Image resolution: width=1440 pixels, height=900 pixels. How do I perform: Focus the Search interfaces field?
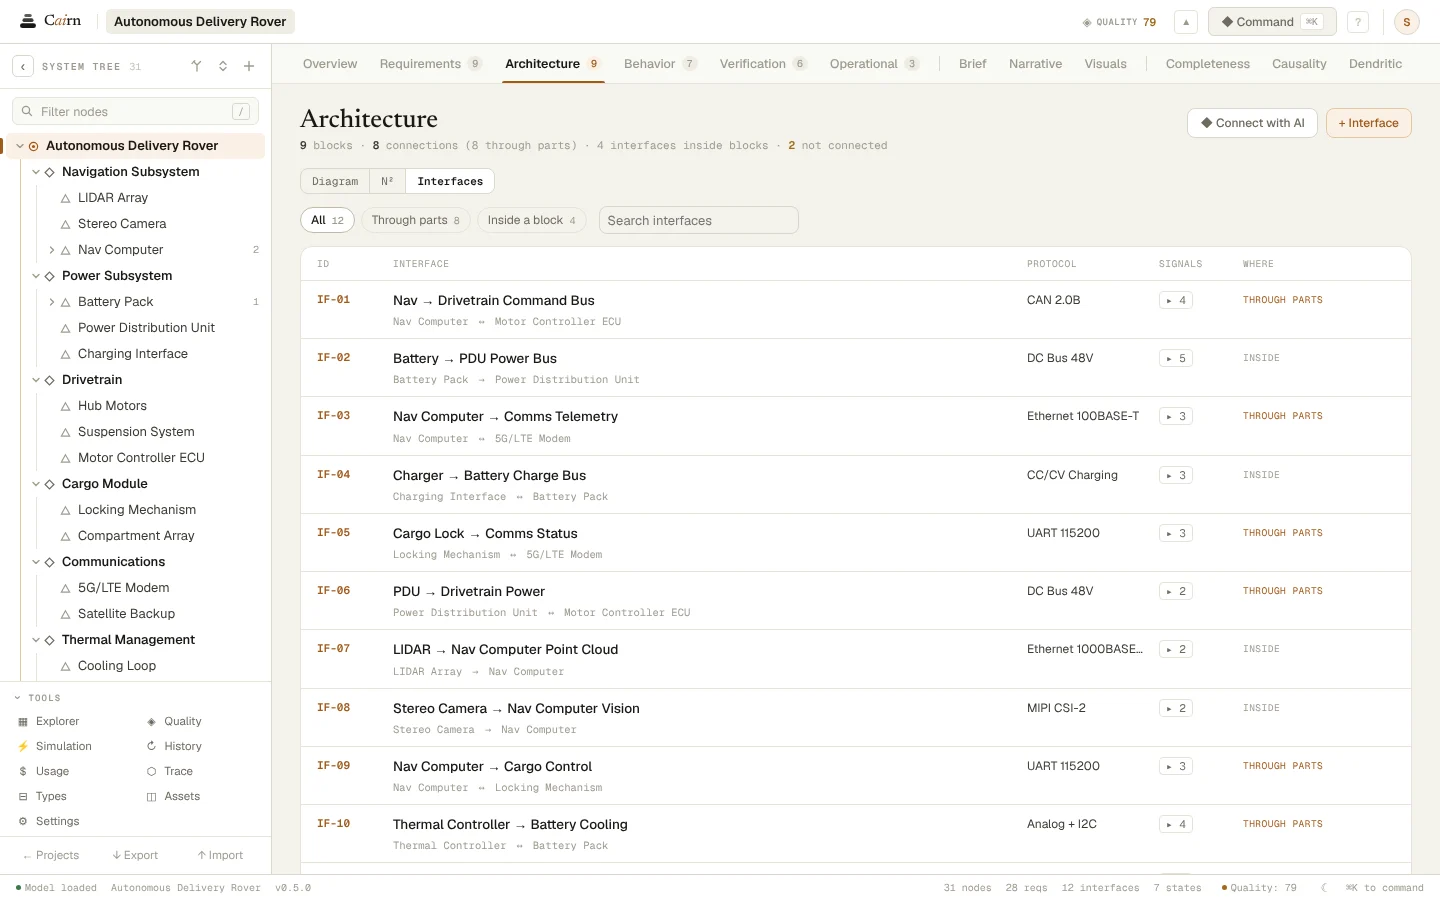point(698,220)
